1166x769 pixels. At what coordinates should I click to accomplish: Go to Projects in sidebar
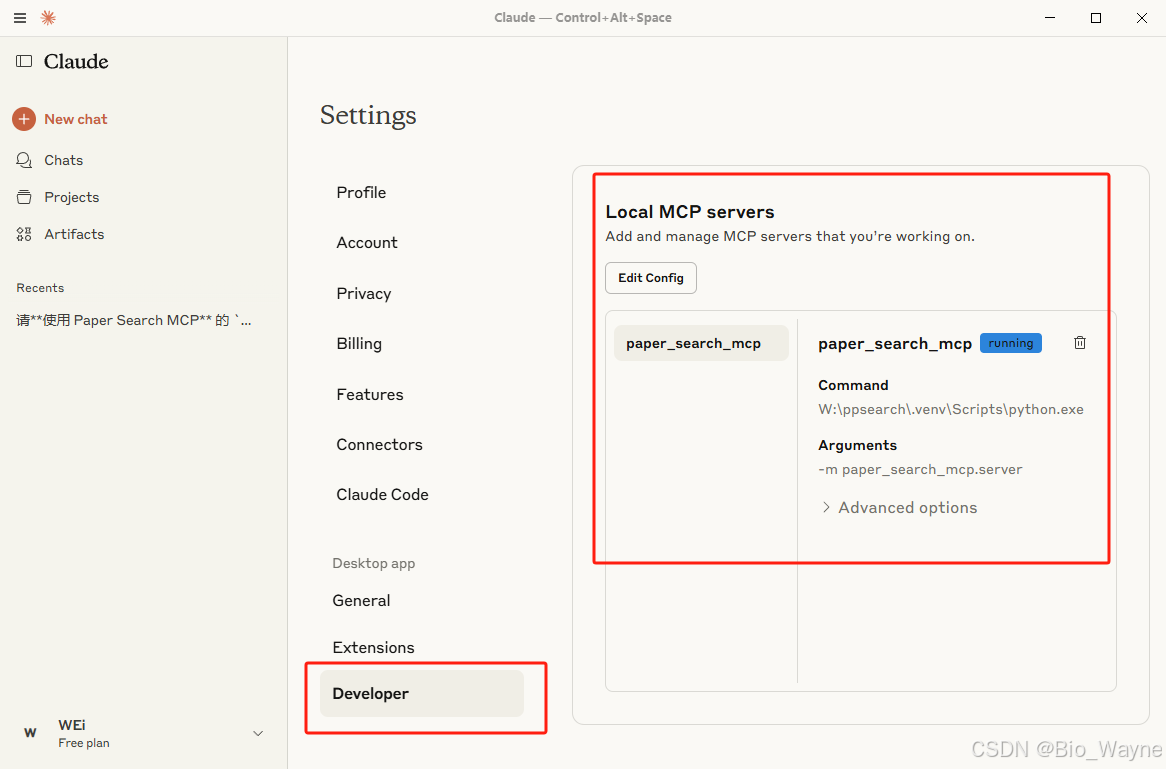(x=71, y=197)
